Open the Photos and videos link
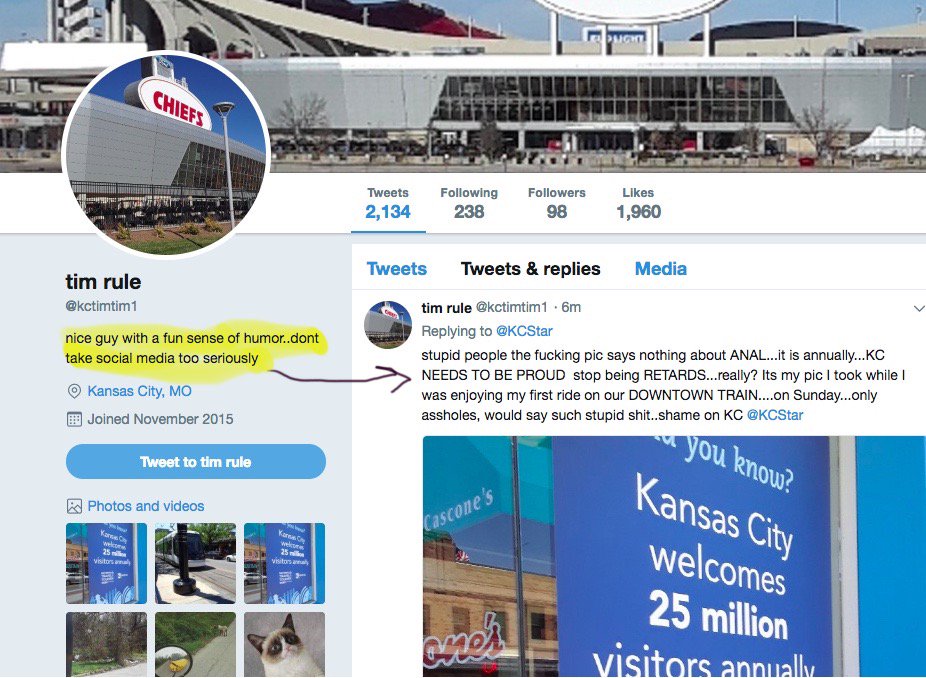 coord(146,506)
